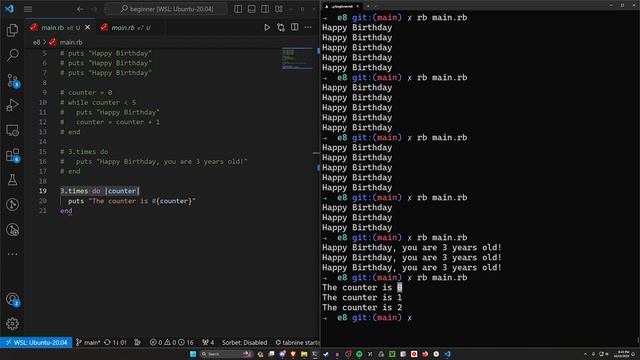Image resolution: width=640 pixels, height=360 pixels.
Task: Synchronize changes in status bar
Action: [x=116, y=342]
